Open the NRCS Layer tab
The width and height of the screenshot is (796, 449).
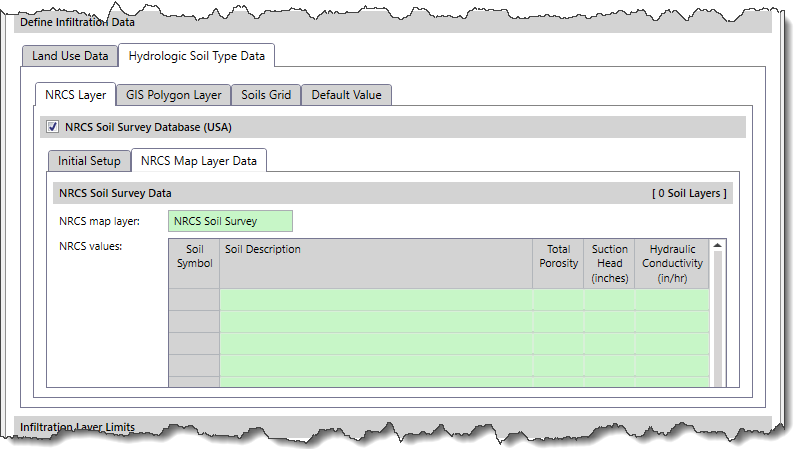pyautogui.click(x=76, y=95)
